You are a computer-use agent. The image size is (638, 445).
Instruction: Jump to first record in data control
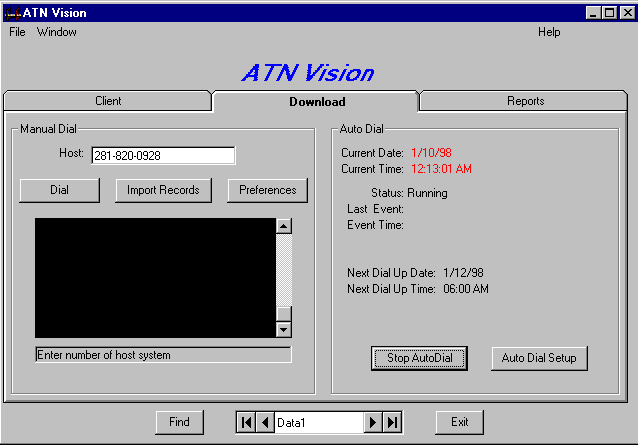tap(246, 423)
